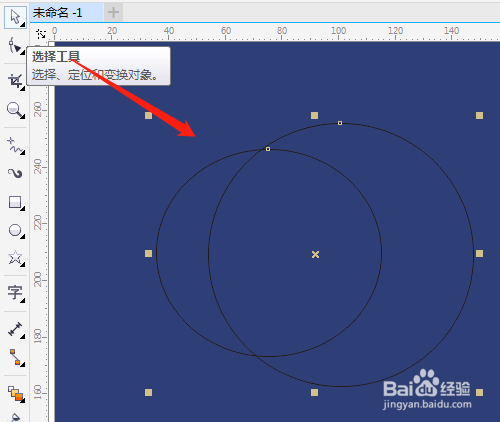500x422 pixels.
Task: Click the vertical ruler at mark 200
Action: (x=39, y=279)
